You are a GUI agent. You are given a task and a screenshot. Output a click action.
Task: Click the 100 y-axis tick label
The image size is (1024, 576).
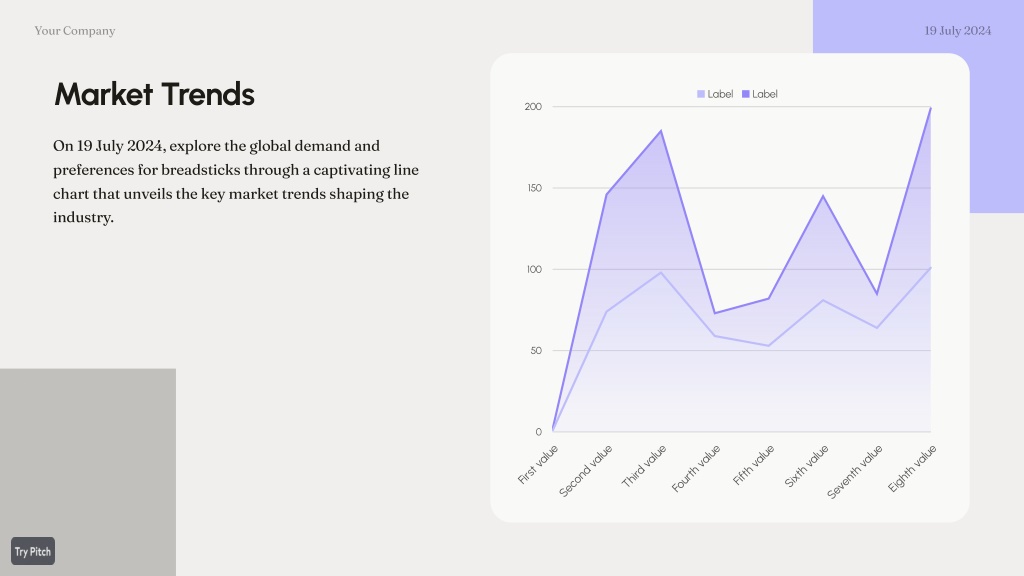click(534, 269)
